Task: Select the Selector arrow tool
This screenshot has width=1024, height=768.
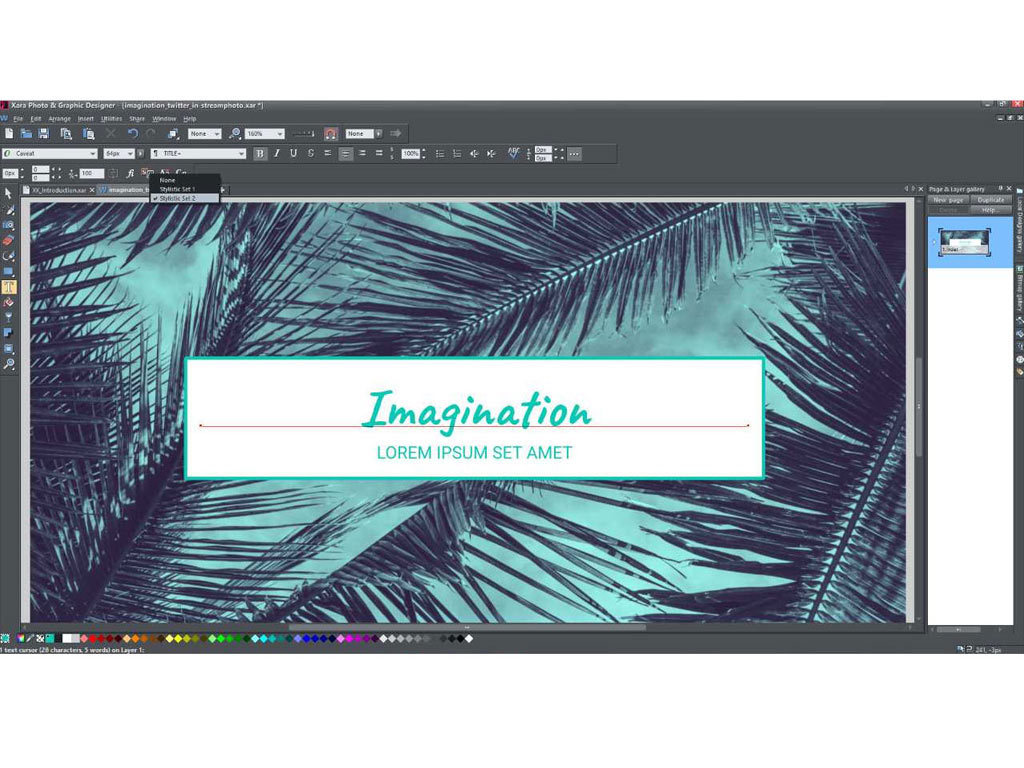Action: tap(8, 194)
